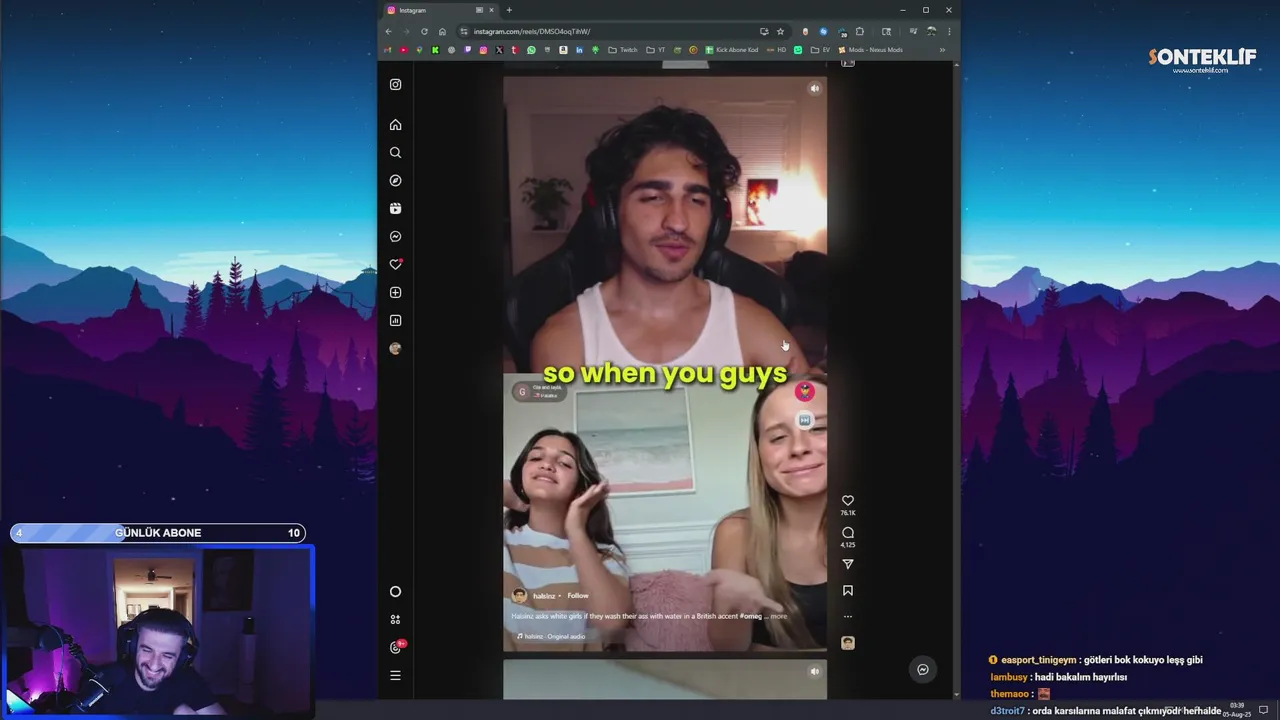
Task: Click halsinz avatar on the reel
Action: pyautogui.click(x=519, y=596)
